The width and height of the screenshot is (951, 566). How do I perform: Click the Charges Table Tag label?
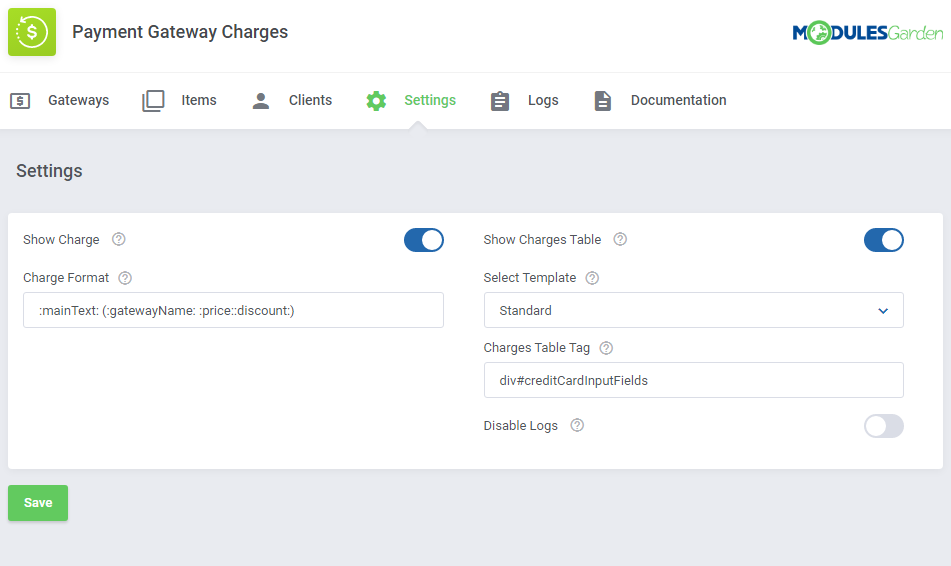click(x=537, y=348)
